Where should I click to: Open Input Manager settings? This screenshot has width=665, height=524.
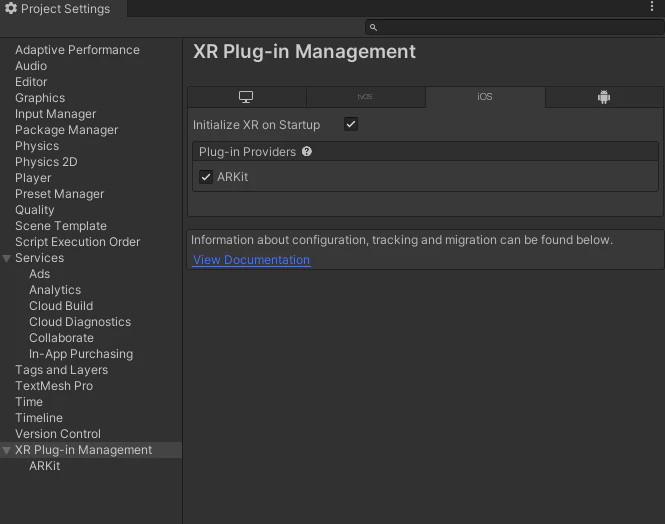[56, 114]
